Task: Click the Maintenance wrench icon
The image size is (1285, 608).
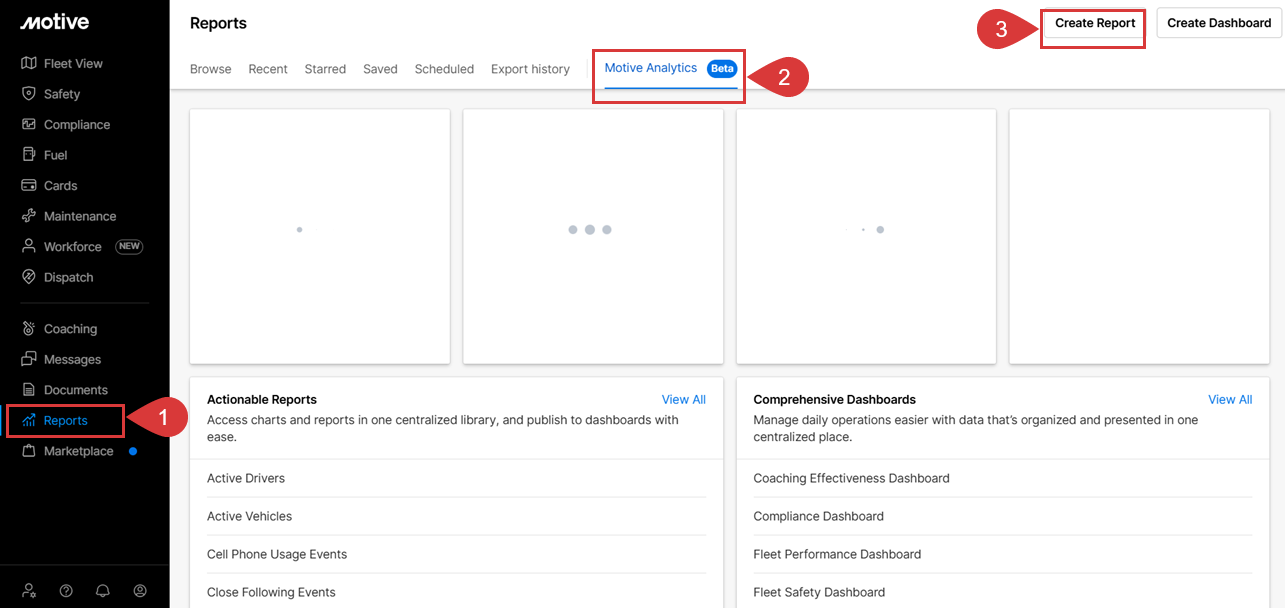Action: (29, 216)
